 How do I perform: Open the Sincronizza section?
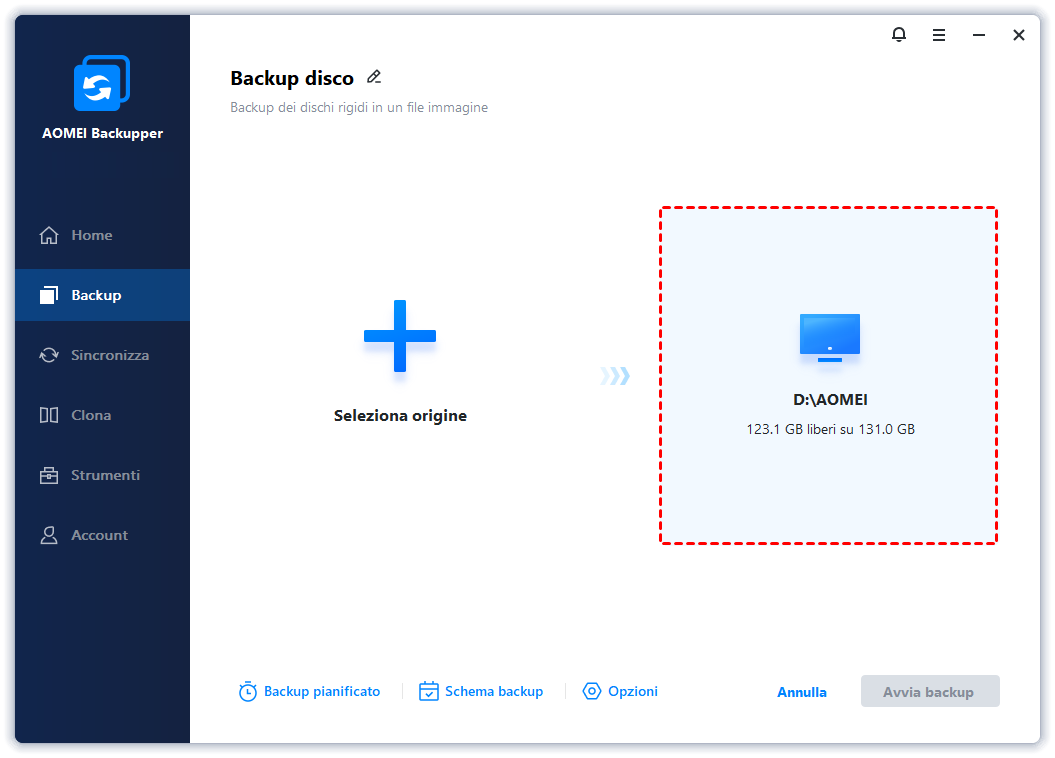click(x=102, y=355)
